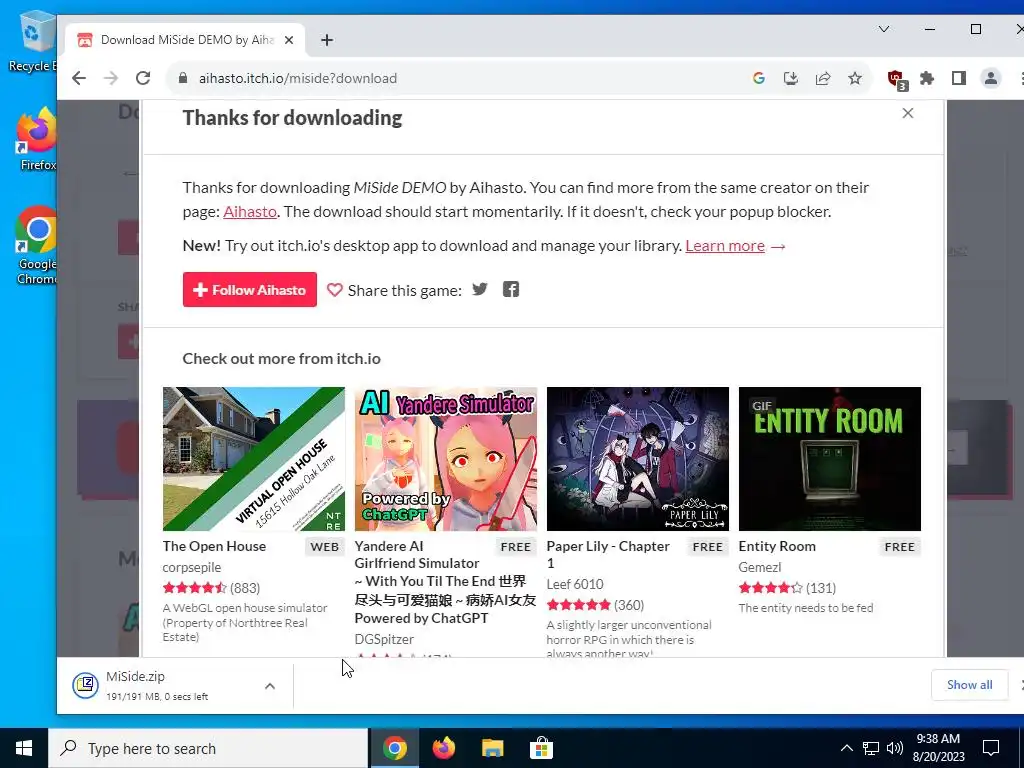Image resolution: width=1024 pixels, height=768 pixels.
Task: Open the Entity Room GIF thumbnail
Action: (x=829, y=458)
